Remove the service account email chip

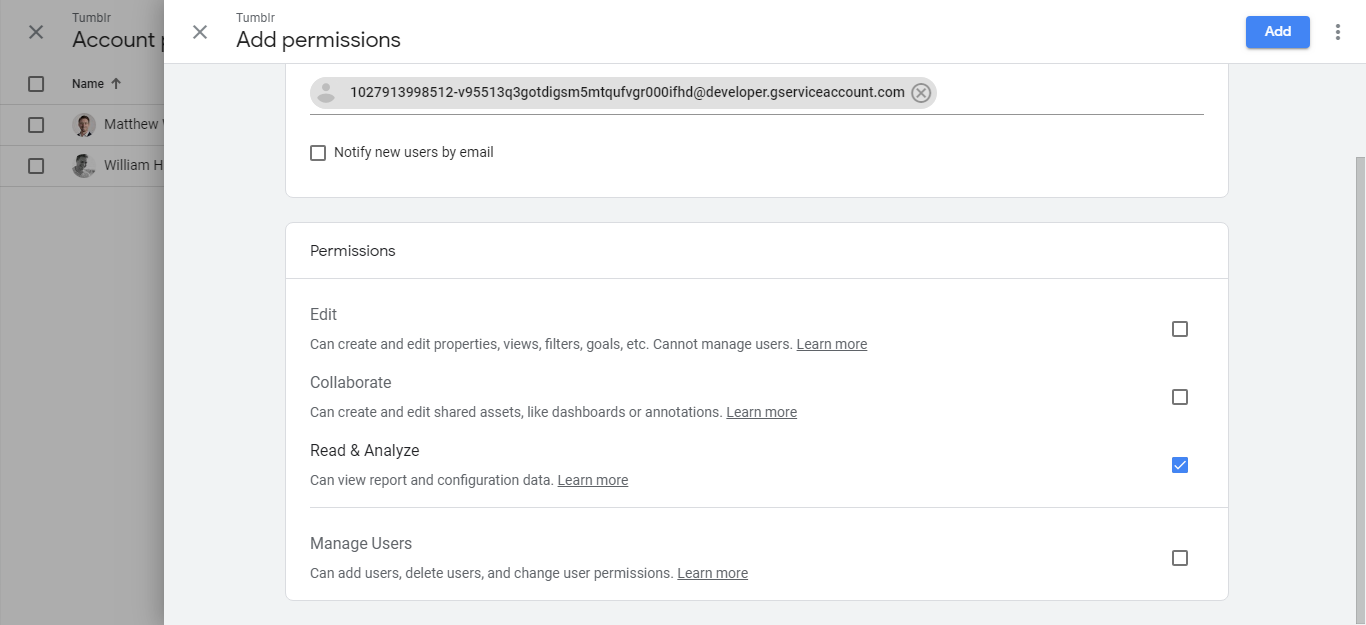tap(921, 93)
